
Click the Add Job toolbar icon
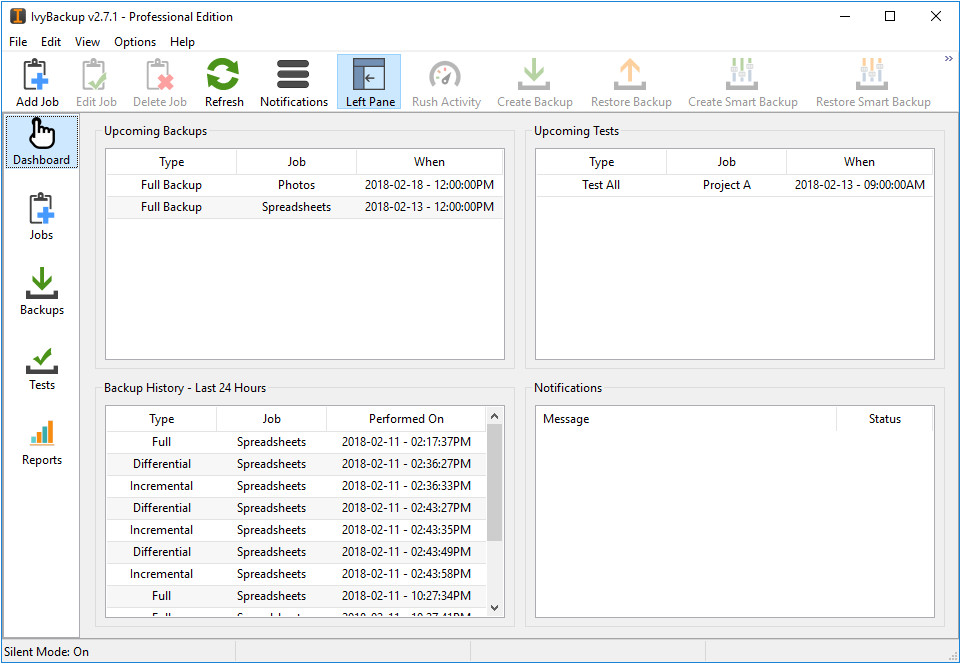[x=37, y=82]
